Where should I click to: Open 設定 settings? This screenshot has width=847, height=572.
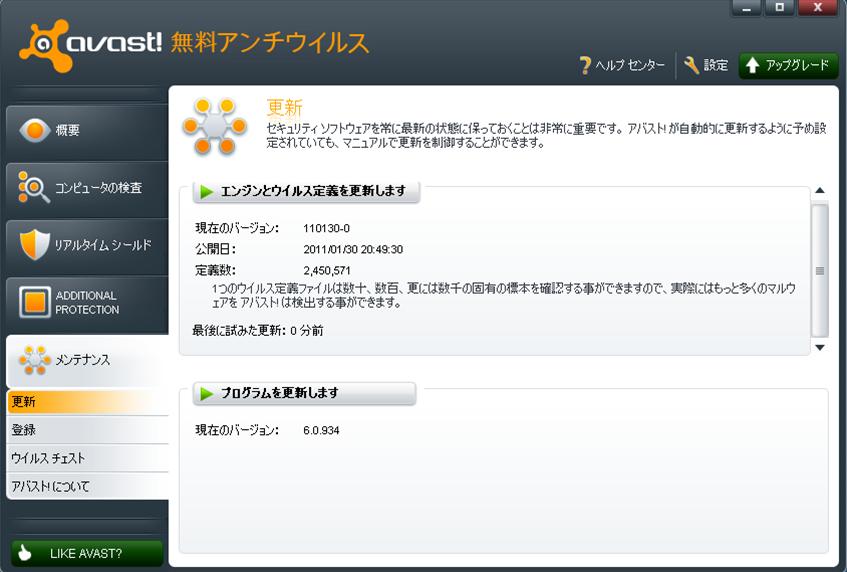716,65
